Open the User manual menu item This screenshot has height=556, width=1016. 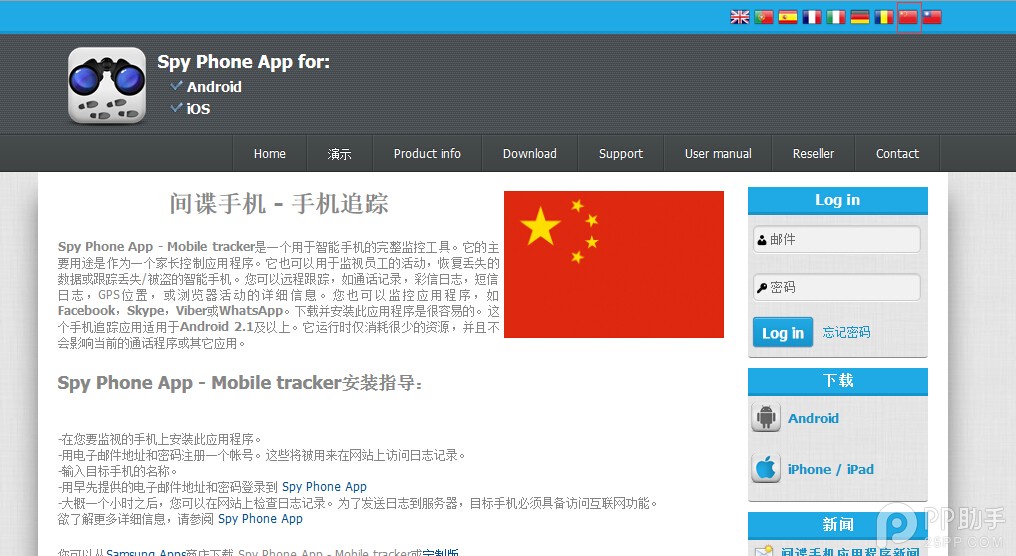point(718,154)
